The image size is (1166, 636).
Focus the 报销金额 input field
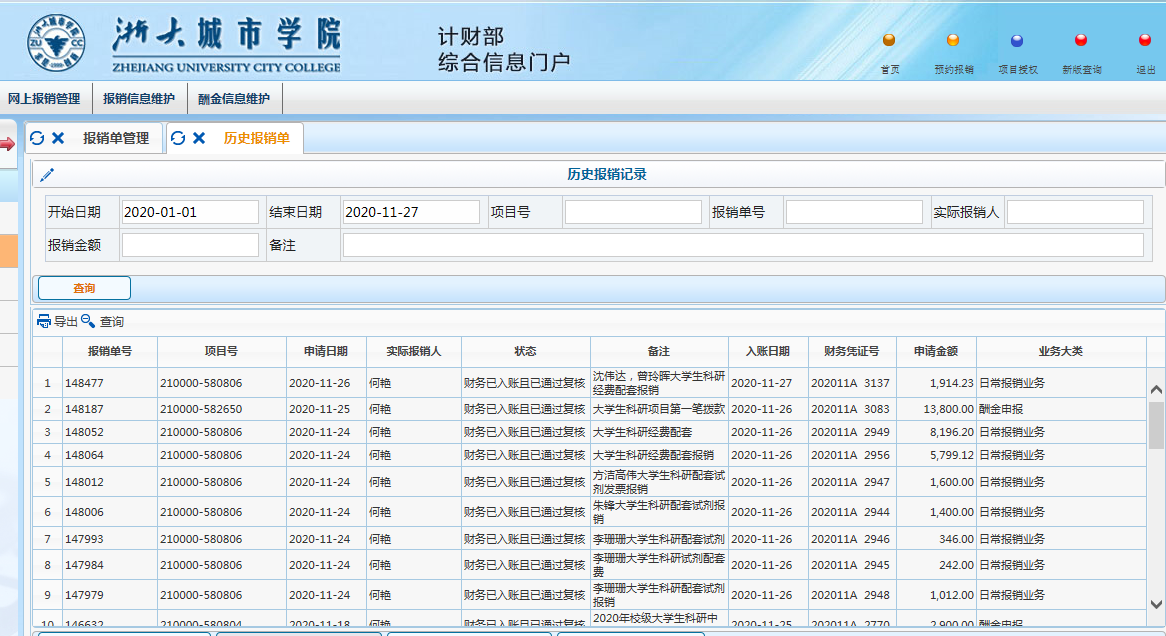click(190, 245)
